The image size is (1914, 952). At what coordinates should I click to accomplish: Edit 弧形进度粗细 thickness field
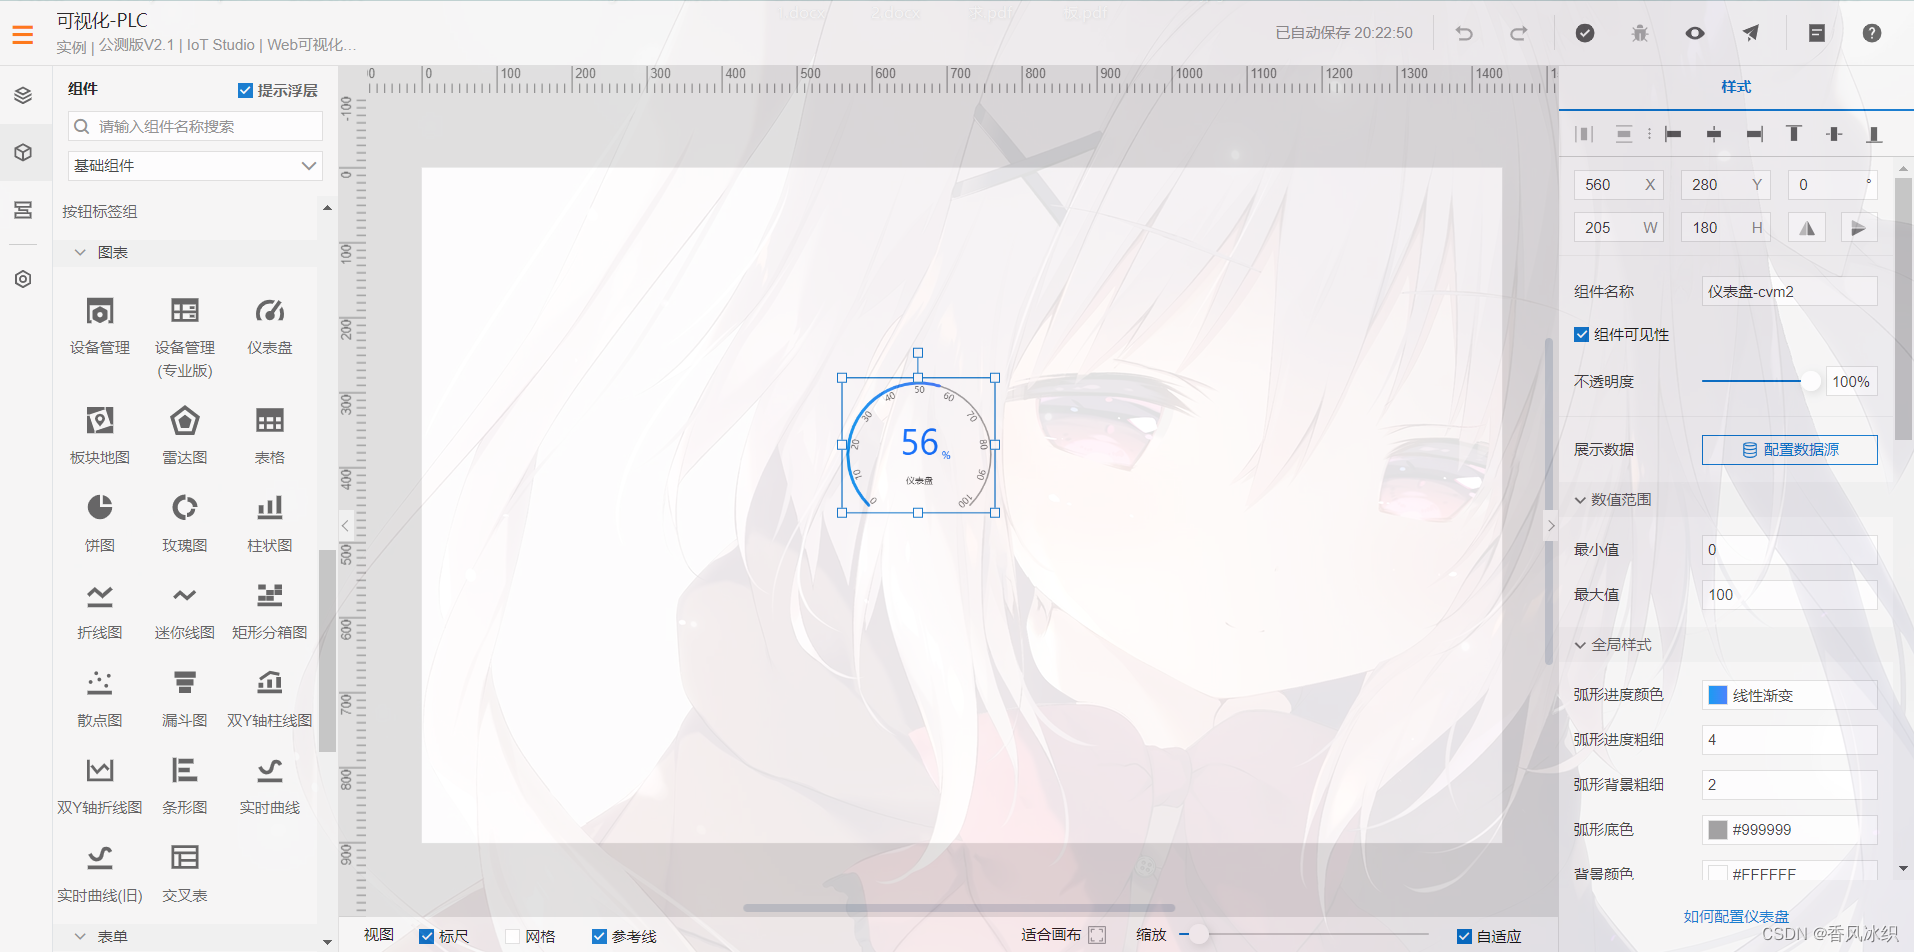[1789, 740]
